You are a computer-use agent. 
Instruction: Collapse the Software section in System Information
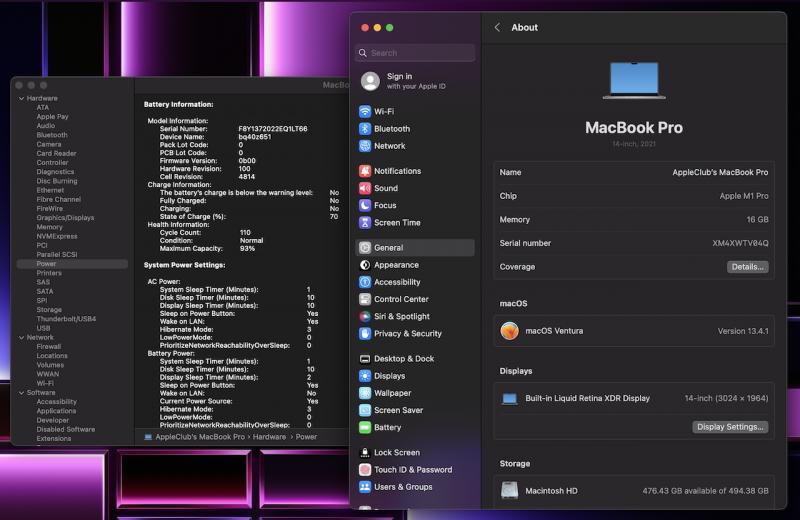click(x=21, y=392)
